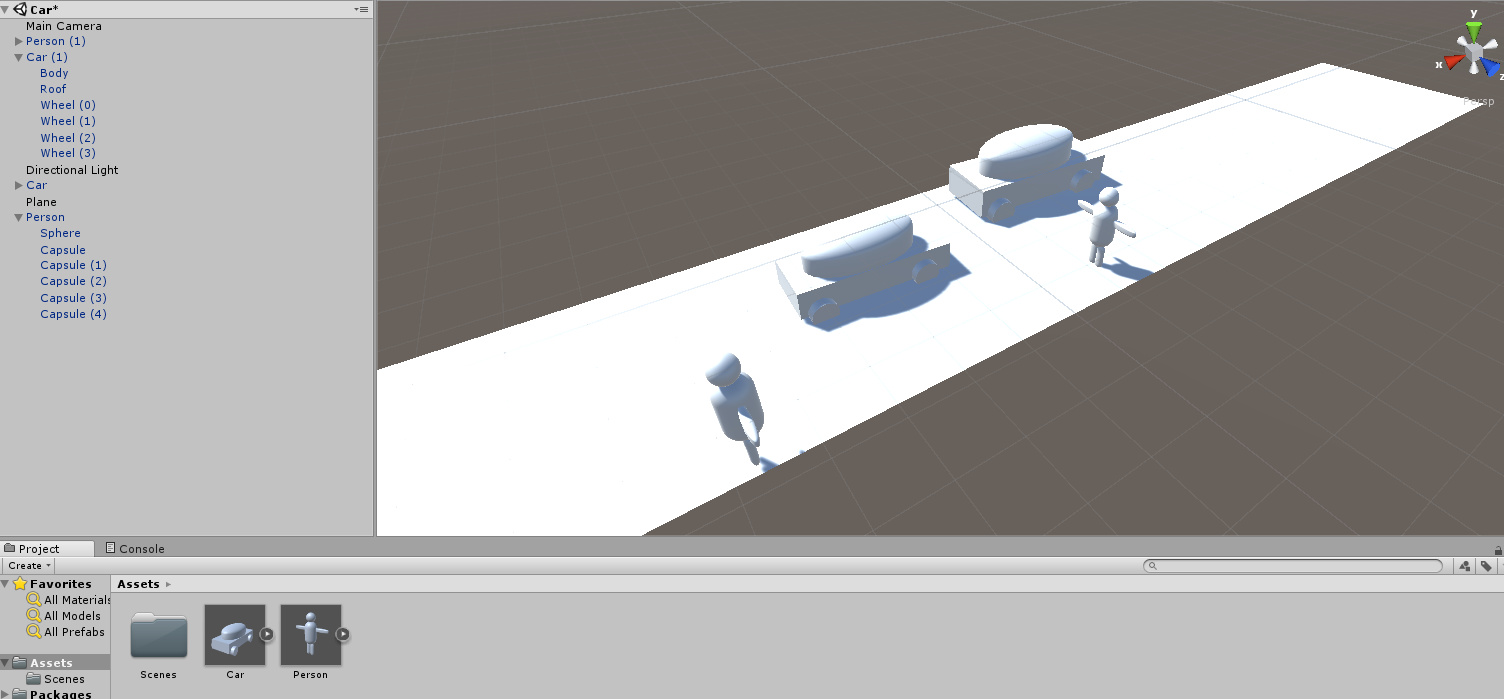1504x699 pixels.
Task: Select the Car prefab thumbnail
Action: (x=235, y=634)
